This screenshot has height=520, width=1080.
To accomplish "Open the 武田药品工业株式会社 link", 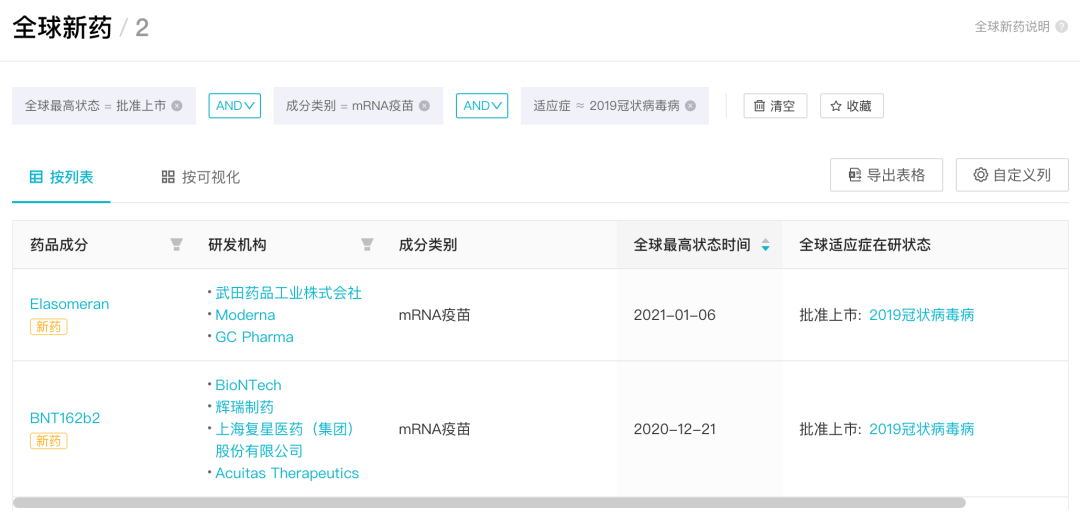I will pyautogui.click(x=289, y=293).
